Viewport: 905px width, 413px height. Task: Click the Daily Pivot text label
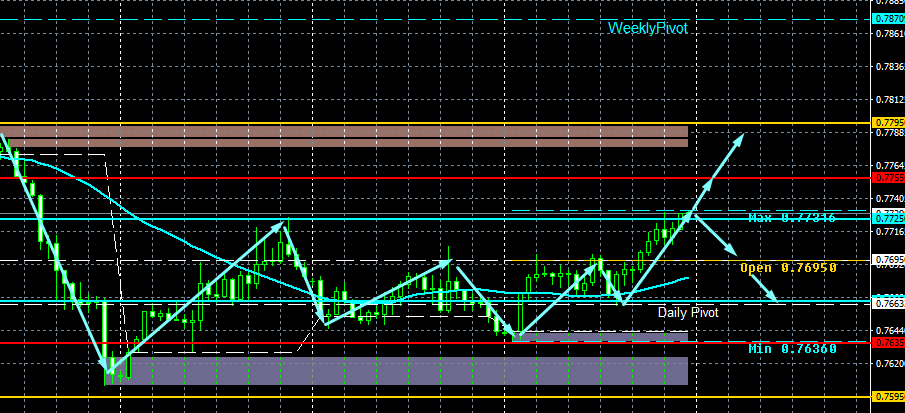click(688, 313)
